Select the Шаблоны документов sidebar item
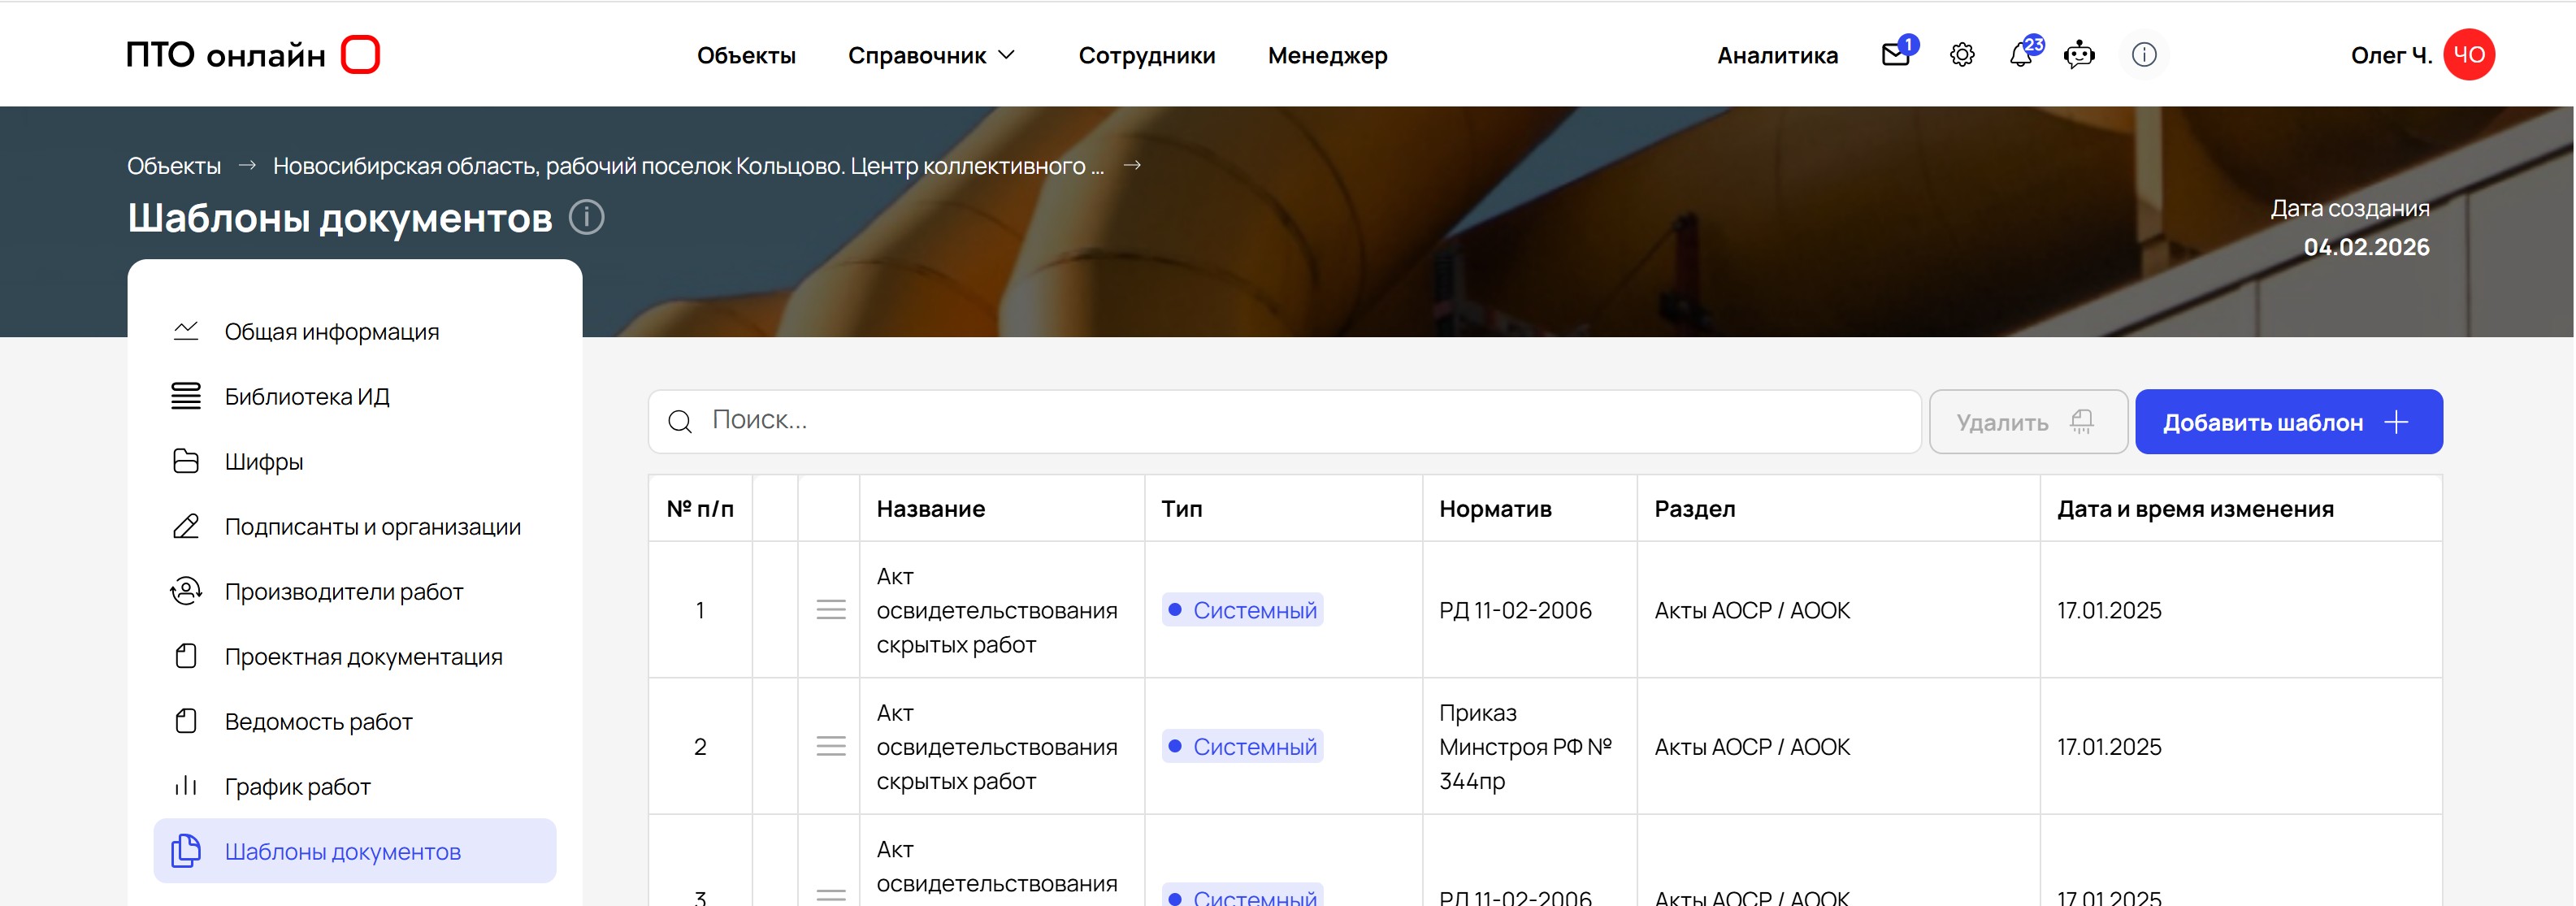The image size is (2576, 906). point(355,851)
